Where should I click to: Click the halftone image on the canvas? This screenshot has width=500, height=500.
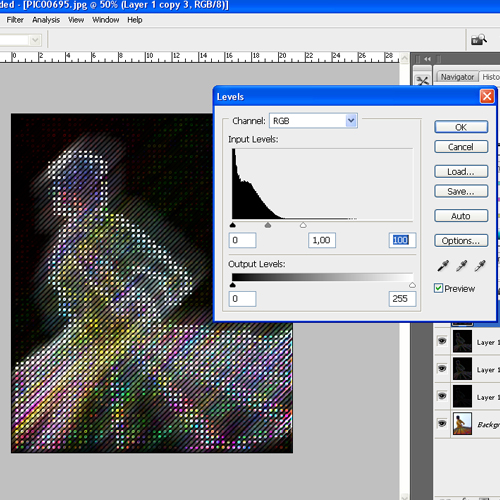click(x=152, y=283)
